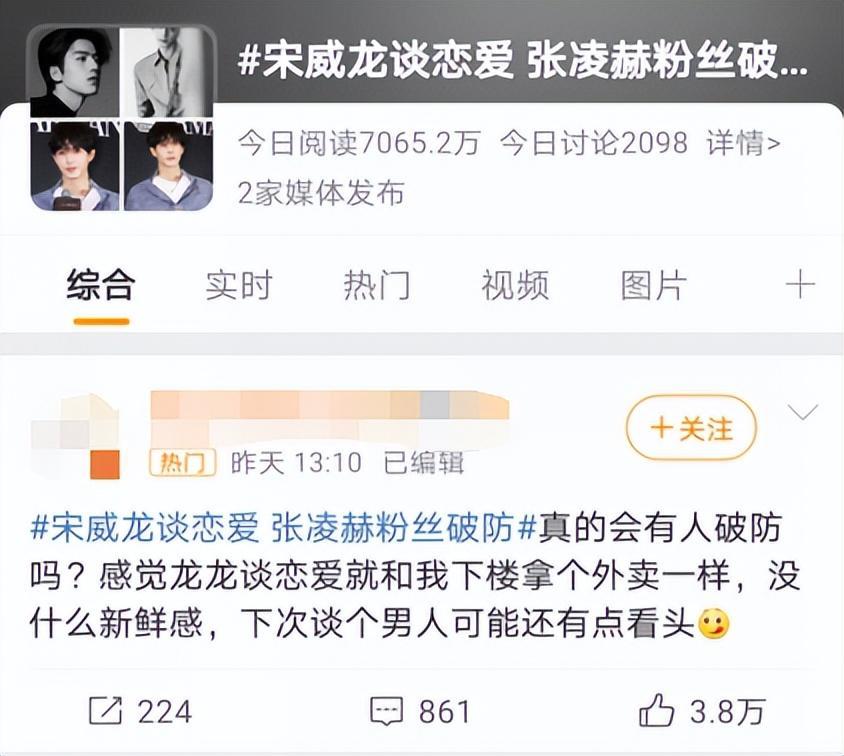The image size is (844, 756).
Task: Switch to the 实时 tab
Action: click(239, 285)
